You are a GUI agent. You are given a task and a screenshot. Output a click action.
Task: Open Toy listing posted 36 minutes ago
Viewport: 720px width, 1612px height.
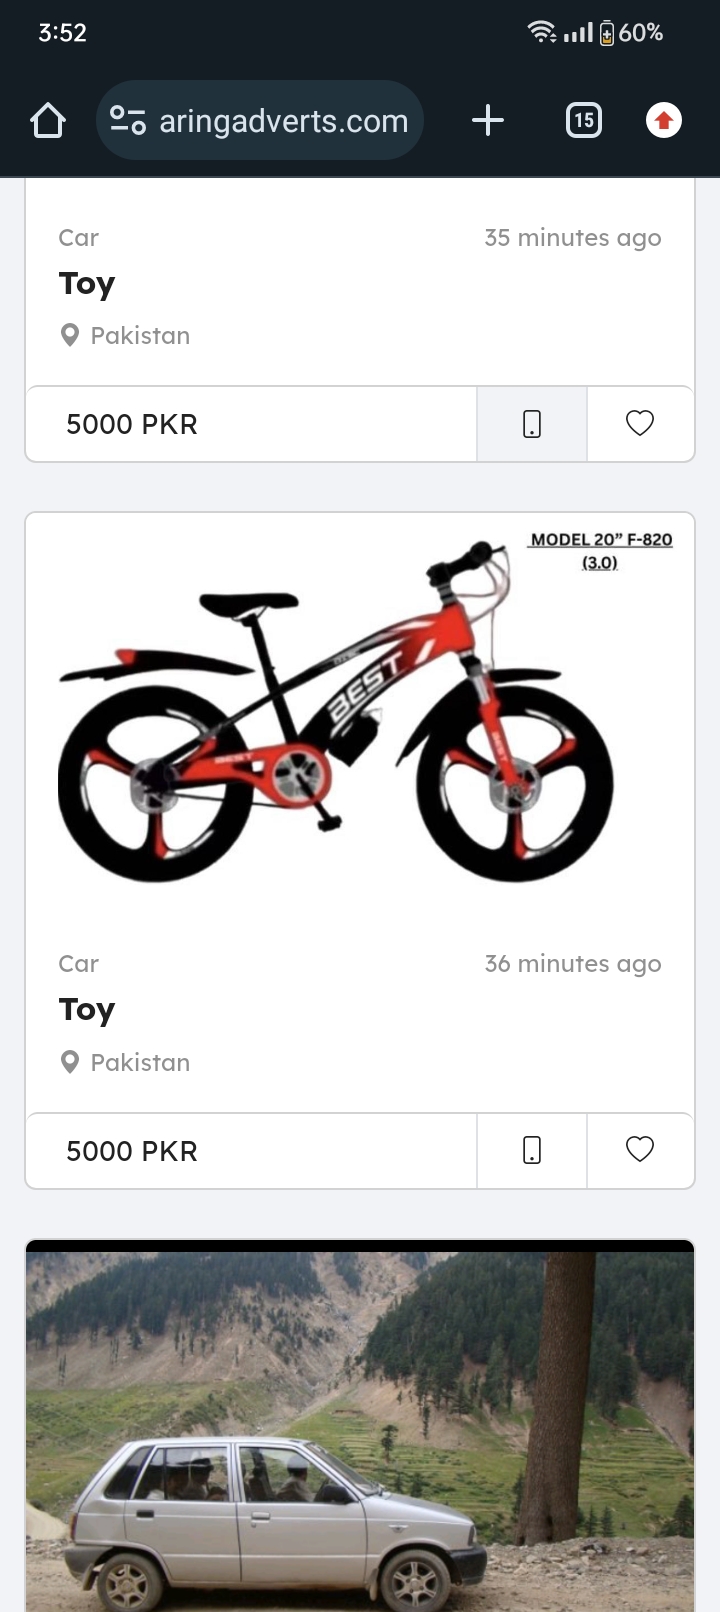(x=87, y=1010)
